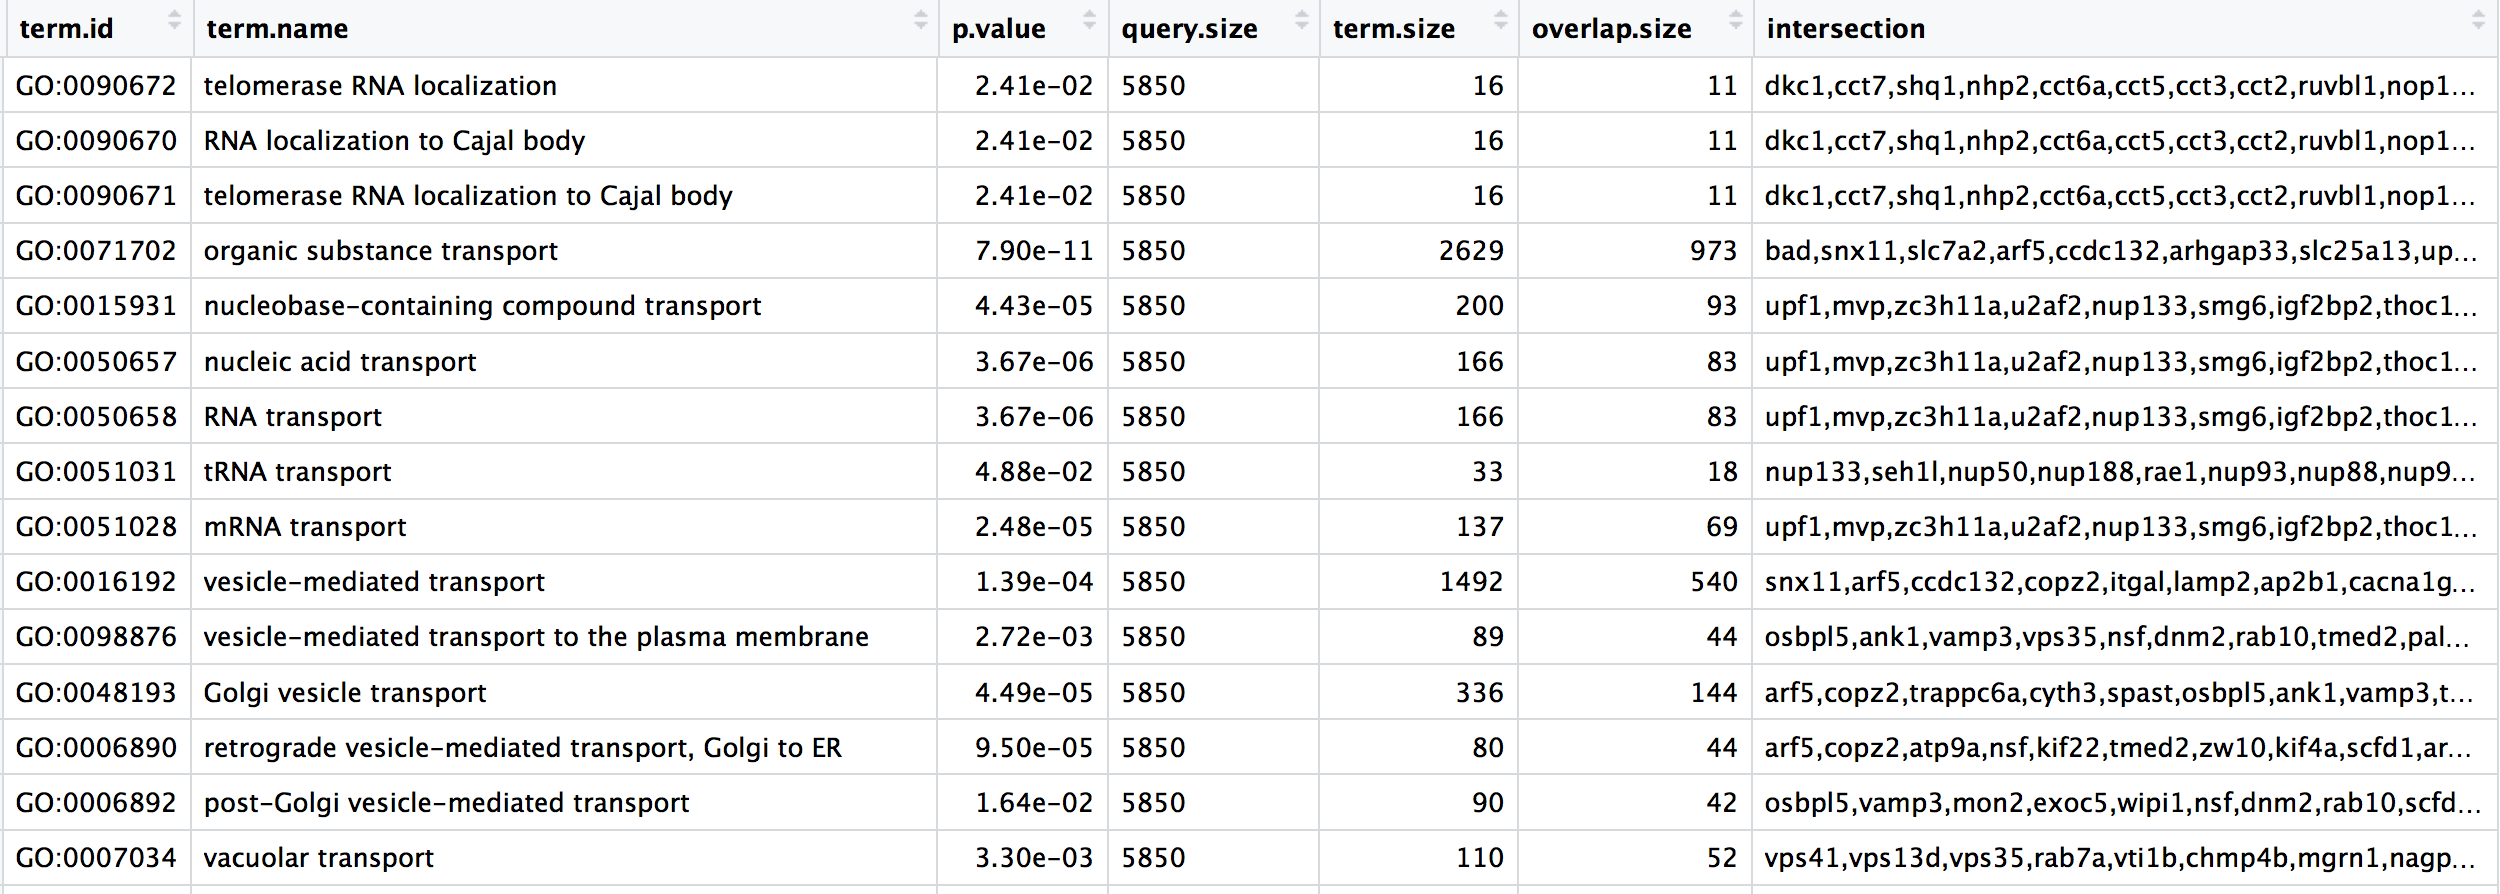Screen dimensions: 2500x894
Task: Click the 'vacuolar transport' term name
Action: pyautogui.click(x=318, y=858)
